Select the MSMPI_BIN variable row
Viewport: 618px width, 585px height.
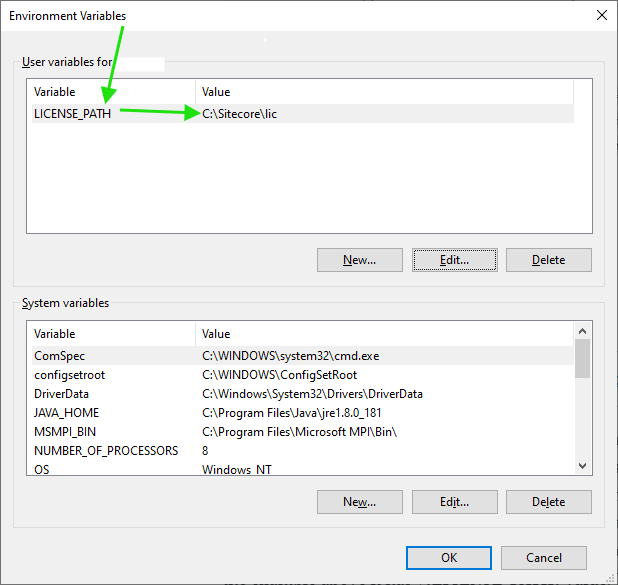(65, 431)
